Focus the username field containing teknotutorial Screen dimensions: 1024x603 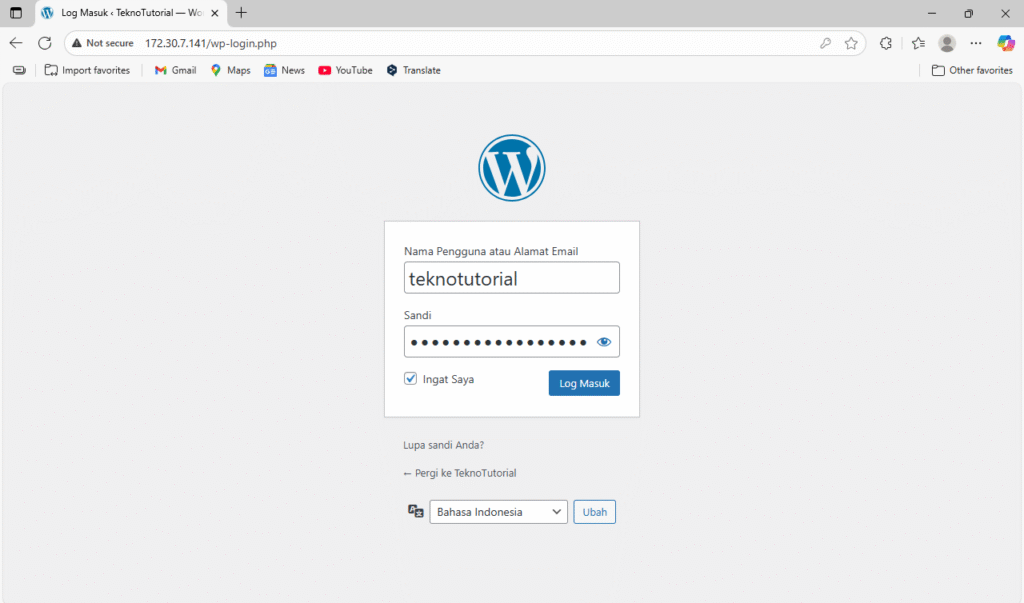tap(511, 278)
